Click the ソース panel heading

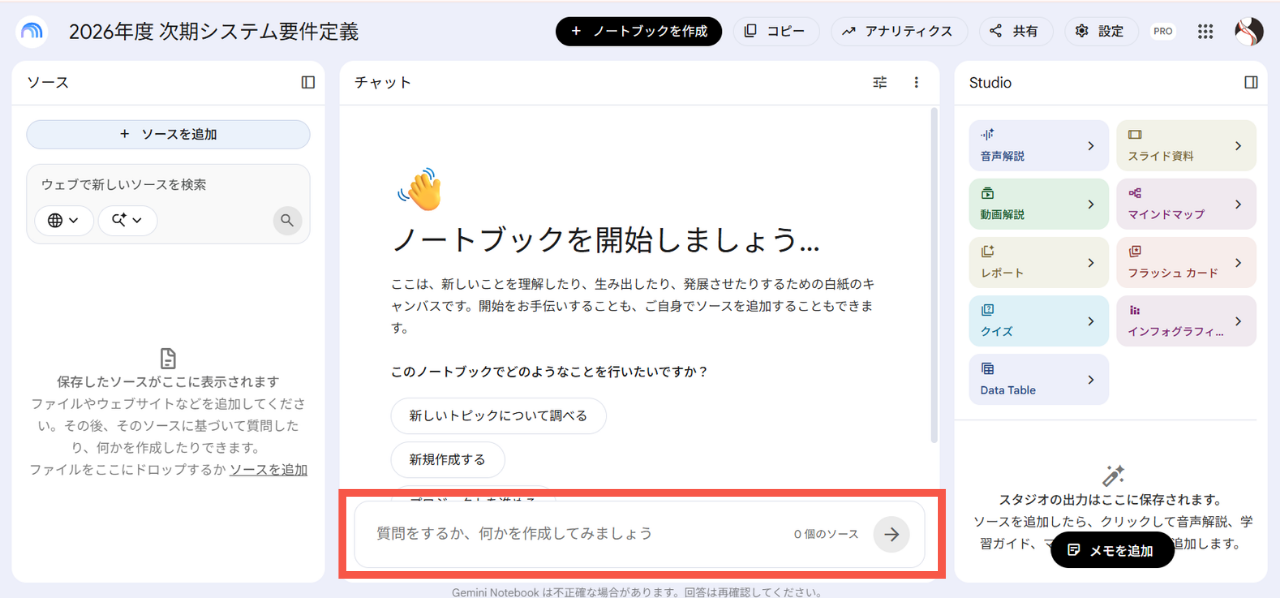pyautogui.click(x=48, y=82)
